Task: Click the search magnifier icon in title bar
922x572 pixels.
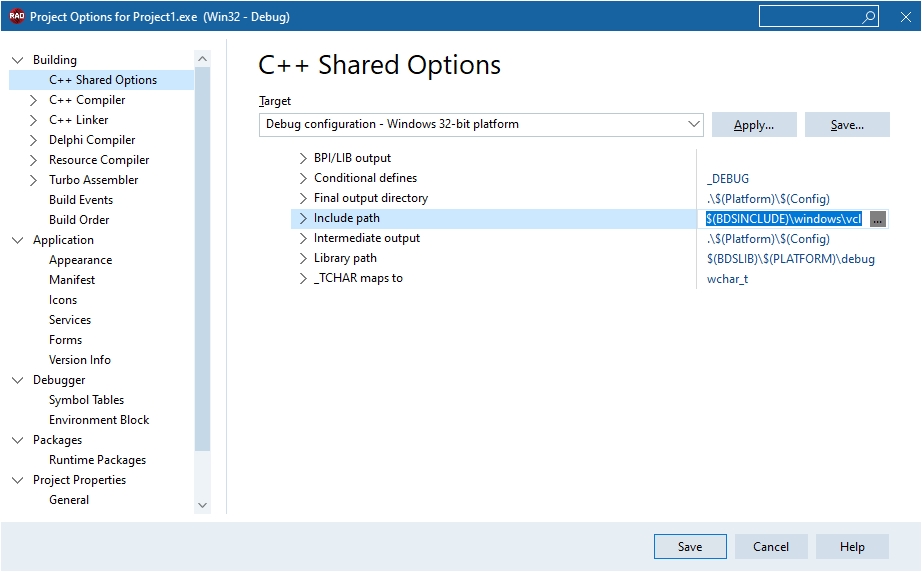Action: (868, 17)
